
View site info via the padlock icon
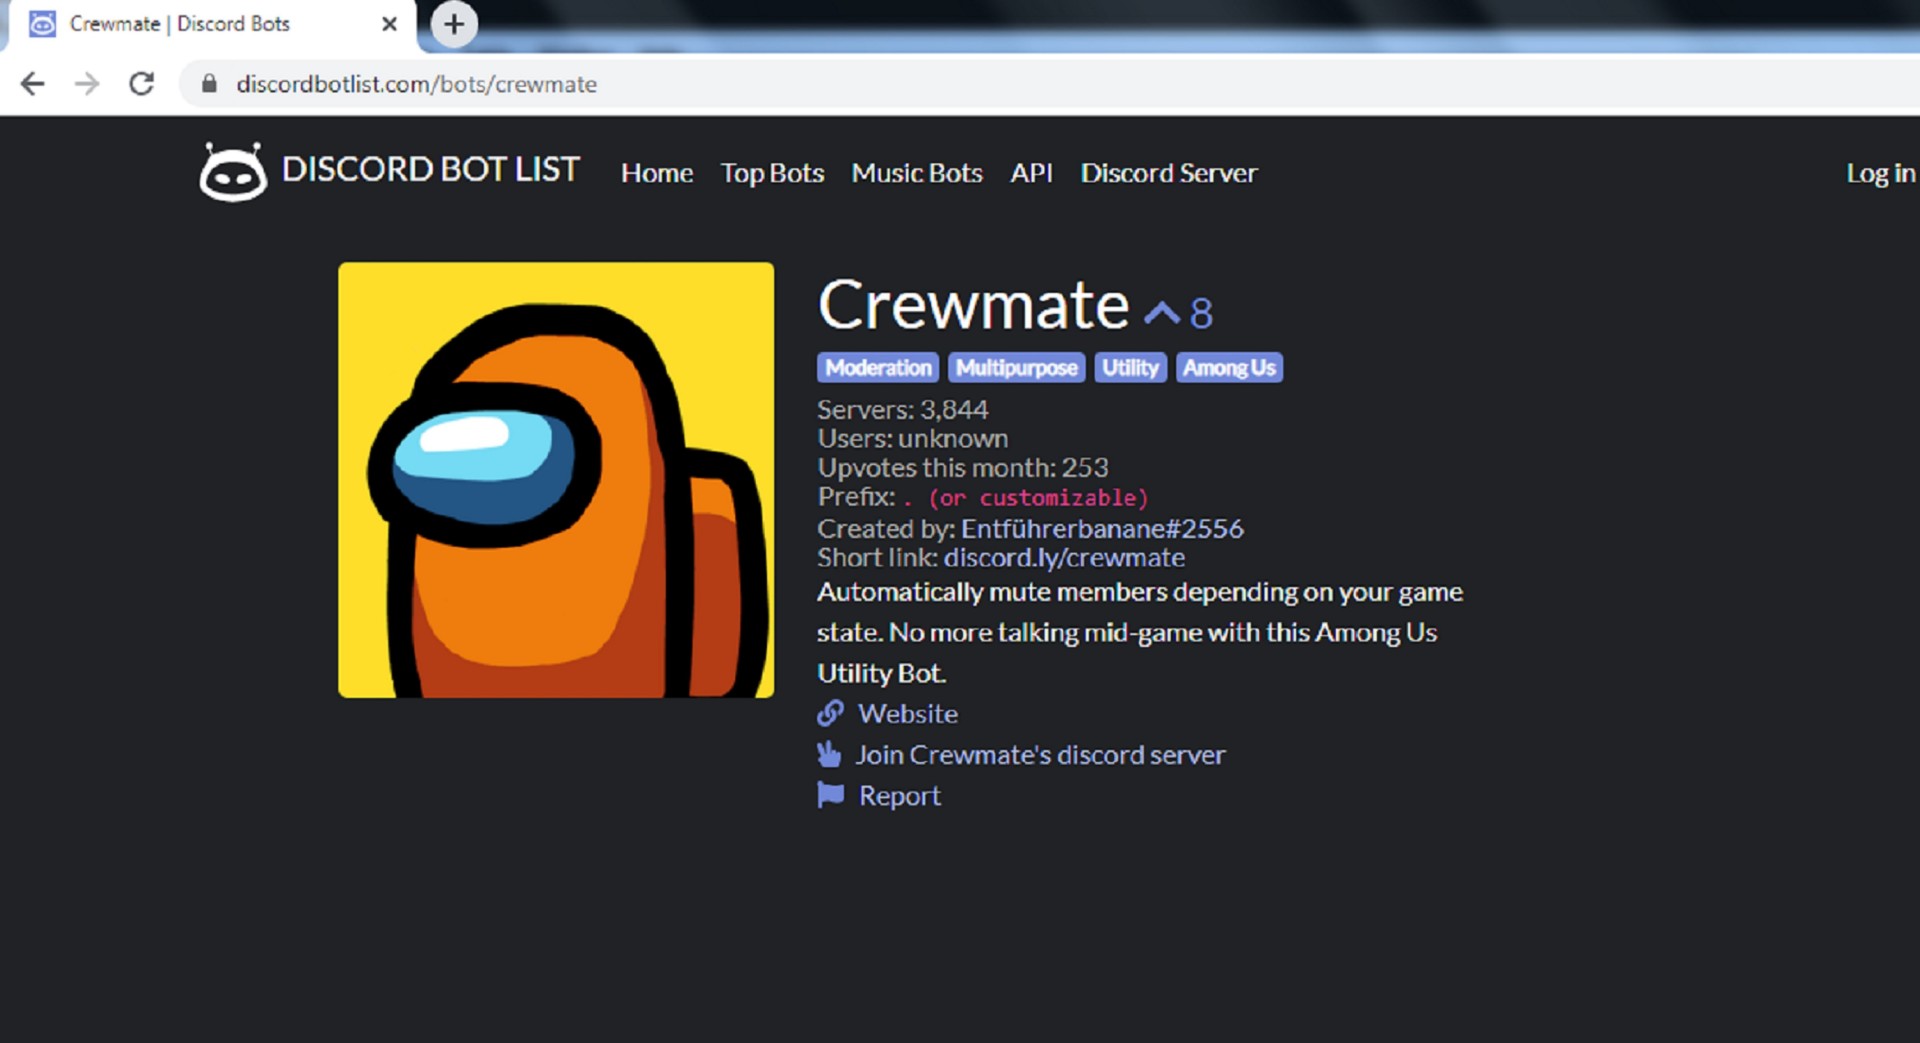click(209, 84)
